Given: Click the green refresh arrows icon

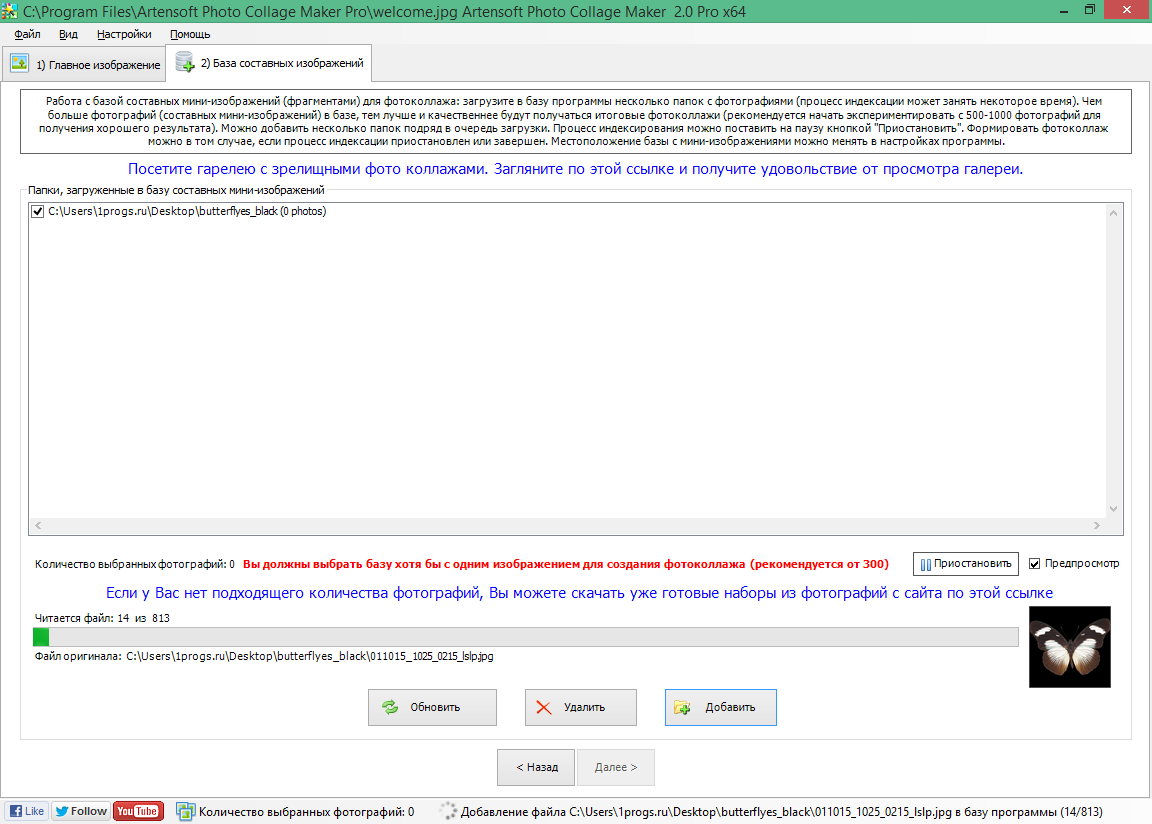Looking at the screenshot, I should pos(390,707).
